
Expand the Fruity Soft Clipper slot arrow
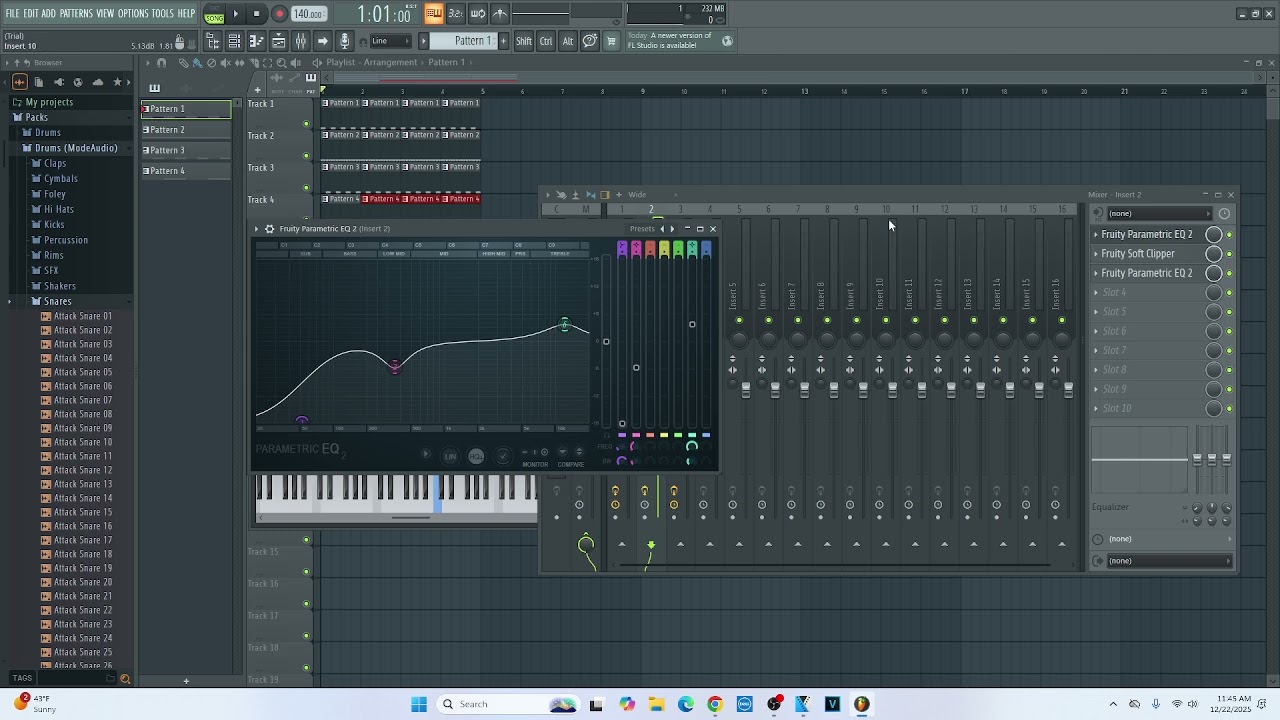1095,254
